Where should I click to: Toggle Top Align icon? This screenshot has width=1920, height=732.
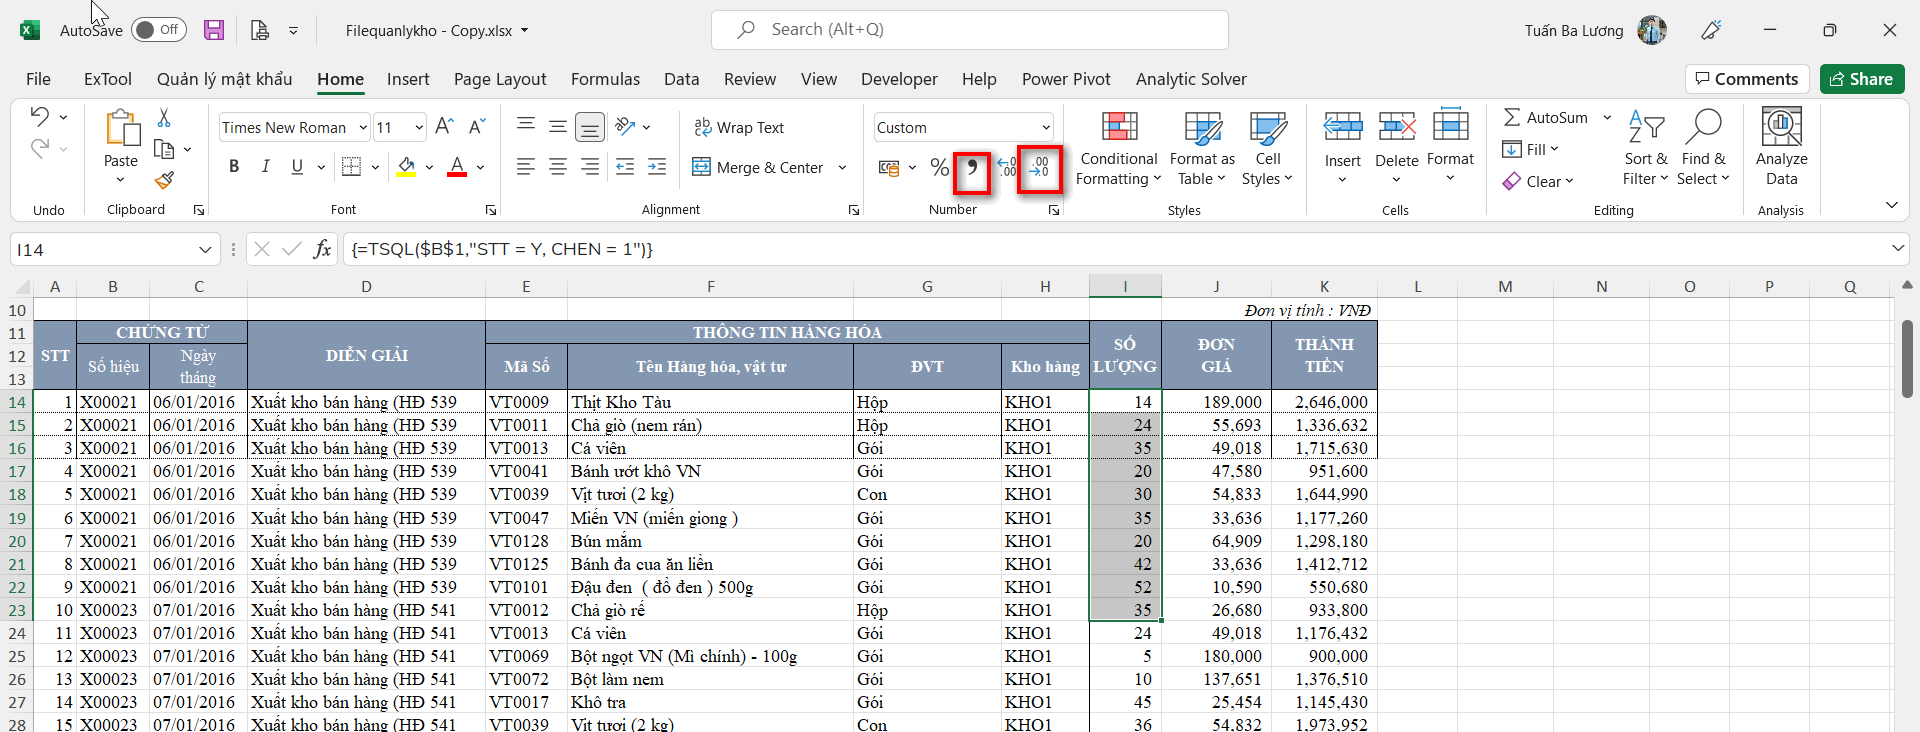(x=526, y=126)
